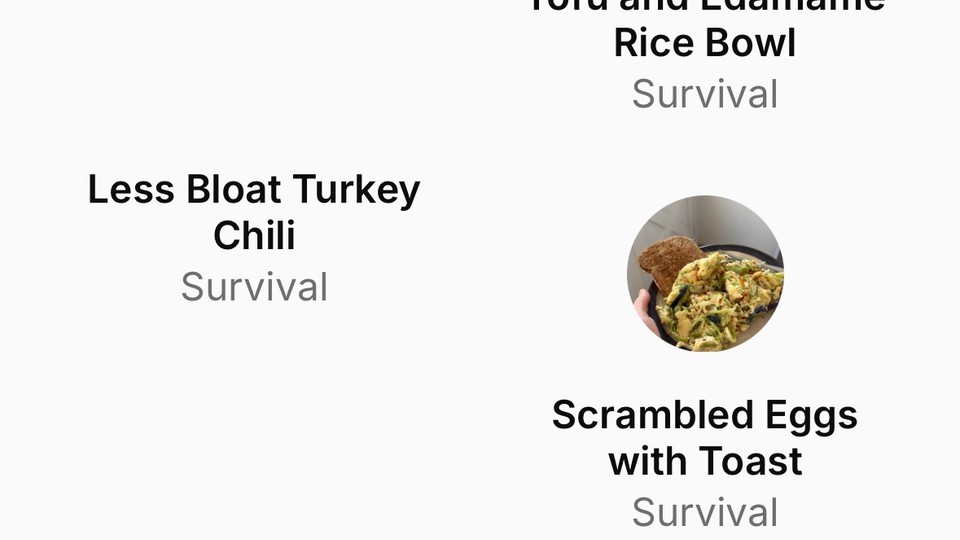Screen dimensions: 960x540
Task: Click the toast slice in recipe photo
Action: (x=669, y=261)
